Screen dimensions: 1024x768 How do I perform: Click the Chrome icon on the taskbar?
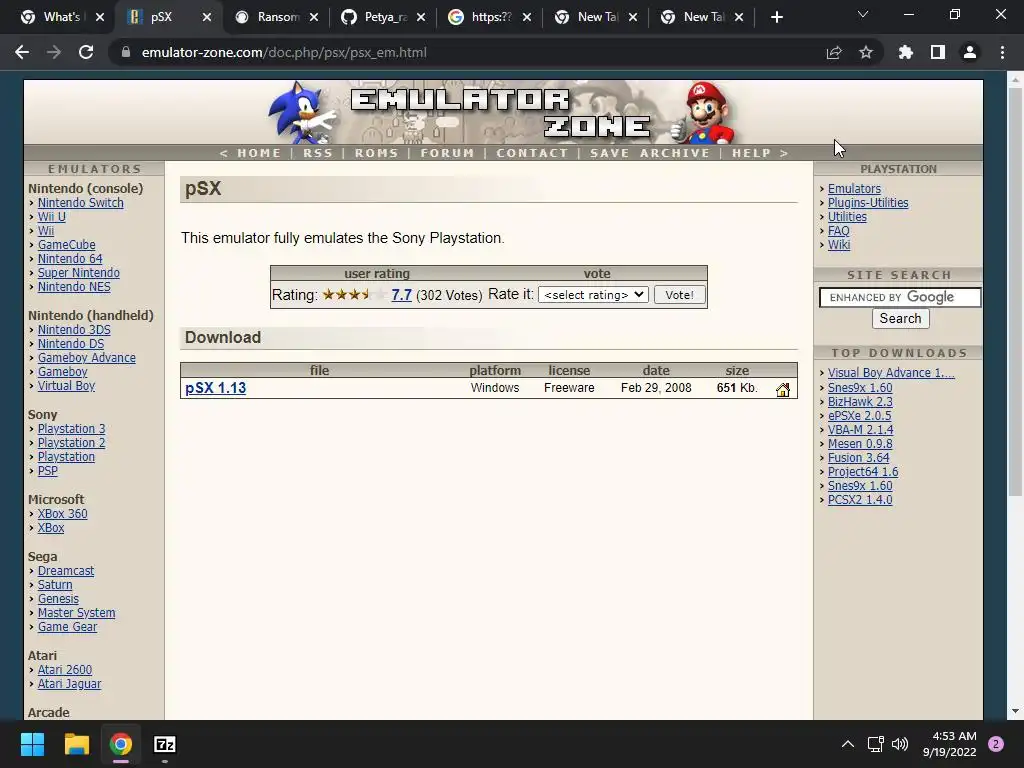121,744
